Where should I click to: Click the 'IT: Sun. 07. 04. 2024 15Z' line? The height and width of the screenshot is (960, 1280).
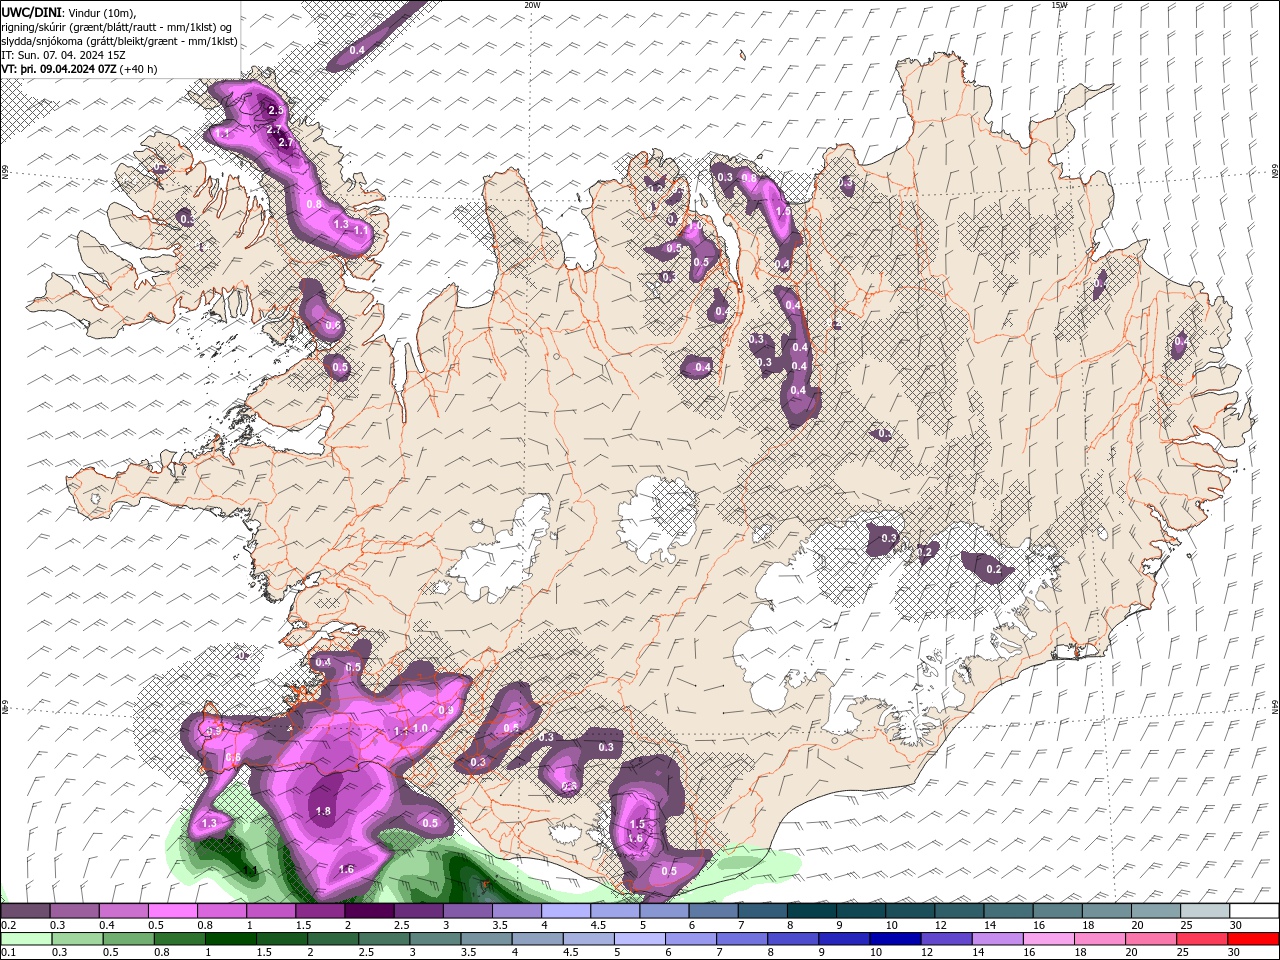tap(63, 55)
